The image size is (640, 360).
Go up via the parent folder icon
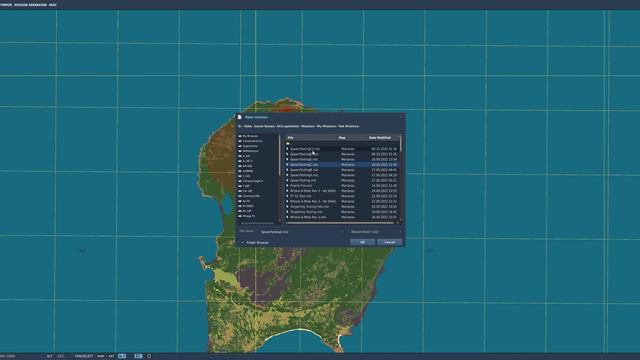[x=288, y=144]
